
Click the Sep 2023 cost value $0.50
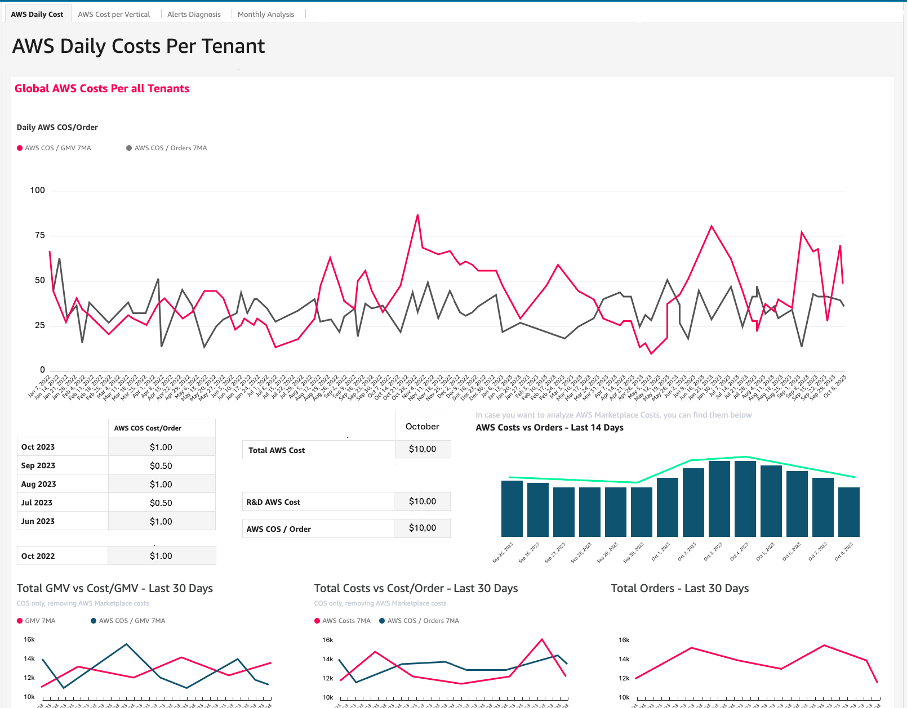pyautogui.click(x=160, y=466)
